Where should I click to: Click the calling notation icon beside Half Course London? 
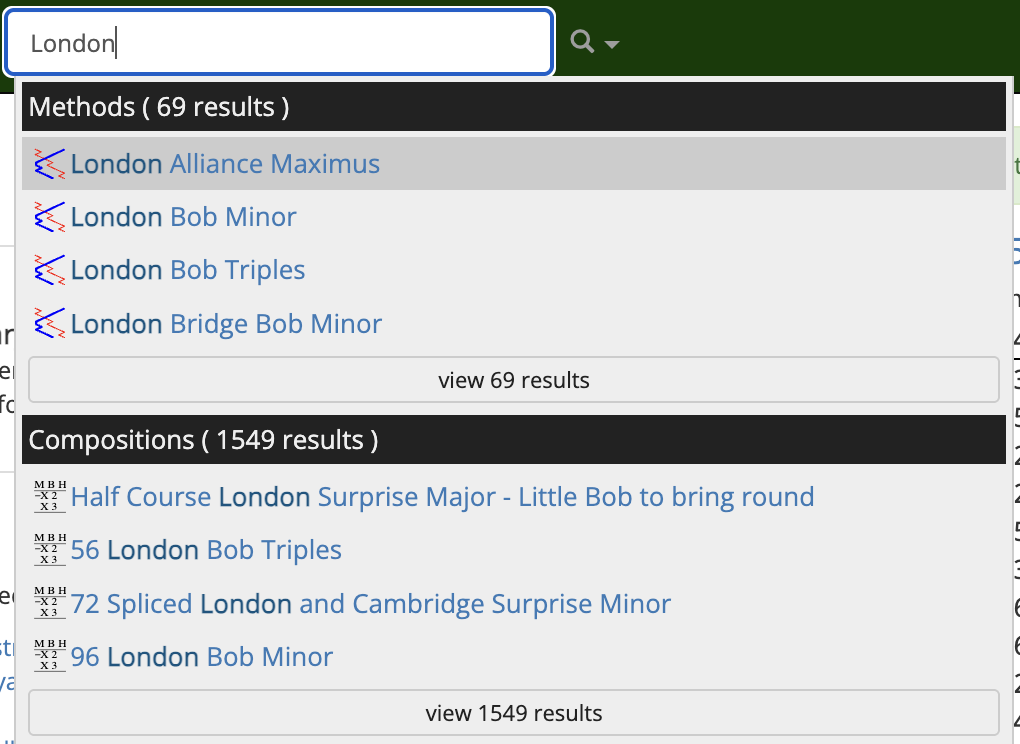(49, 496)
